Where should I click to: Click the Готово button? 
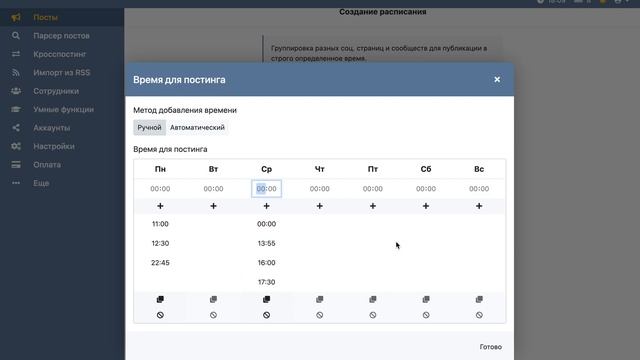(491, 347)
